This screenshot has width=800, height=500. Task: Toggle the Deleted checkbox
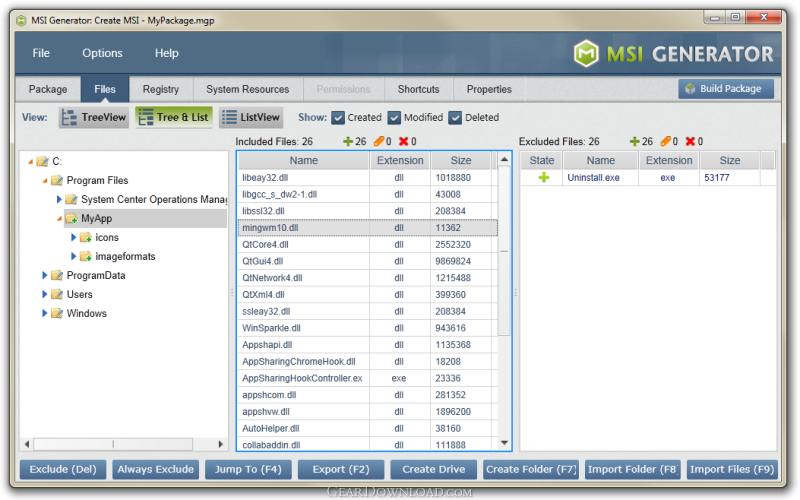point(455,118)
